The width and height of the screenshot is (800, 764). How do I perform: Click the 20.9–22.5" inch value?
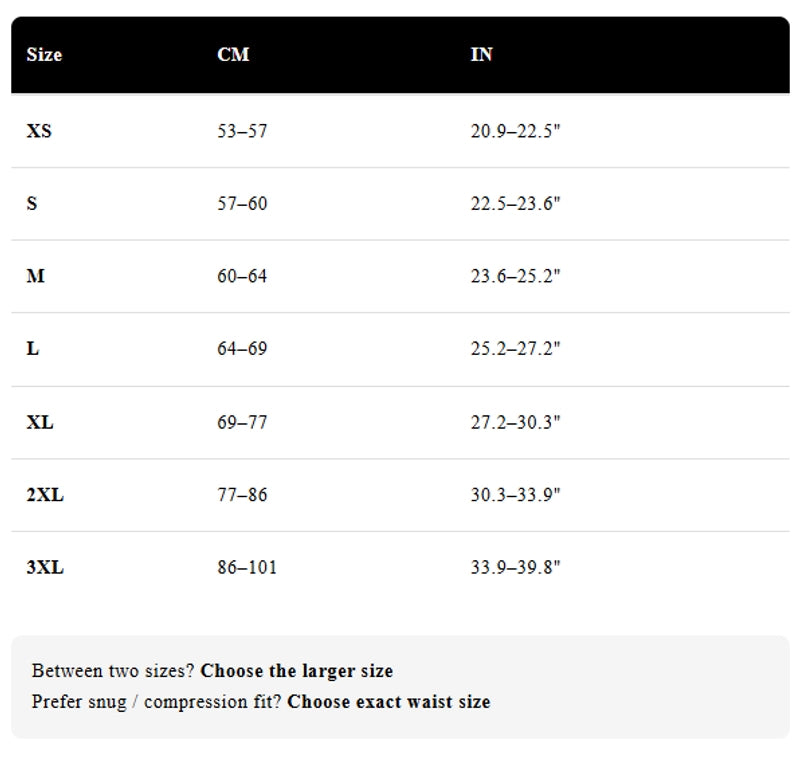click(x=516, y=131)
